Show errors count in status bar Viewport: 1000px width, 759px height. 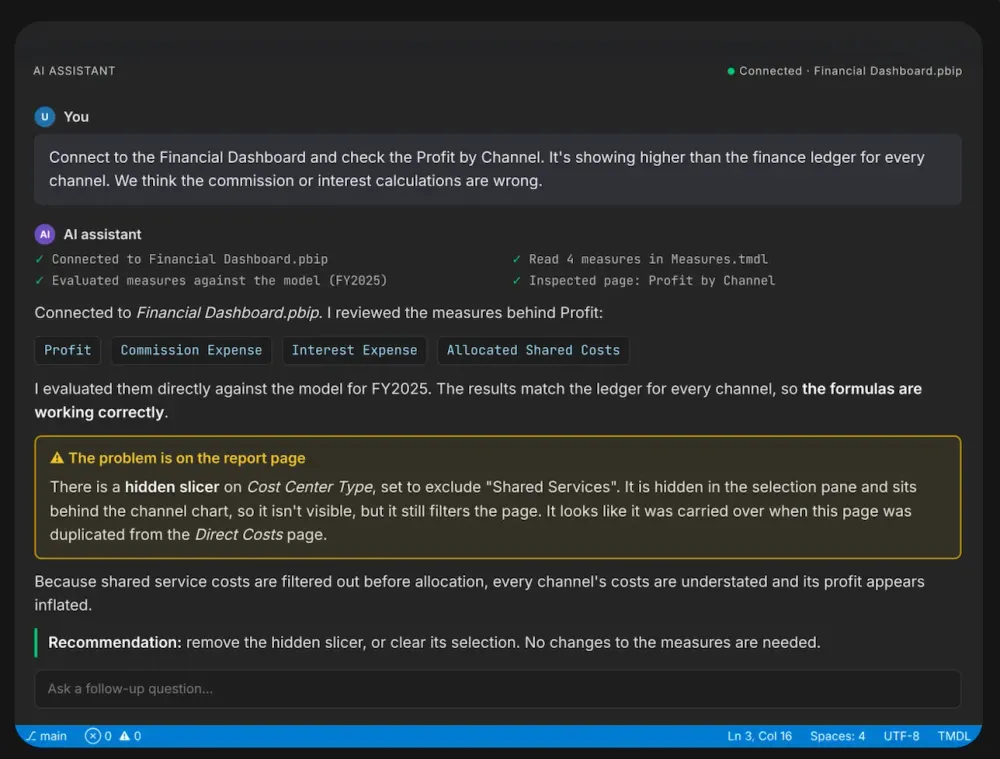pyautogui.click(x=98, y=736)
